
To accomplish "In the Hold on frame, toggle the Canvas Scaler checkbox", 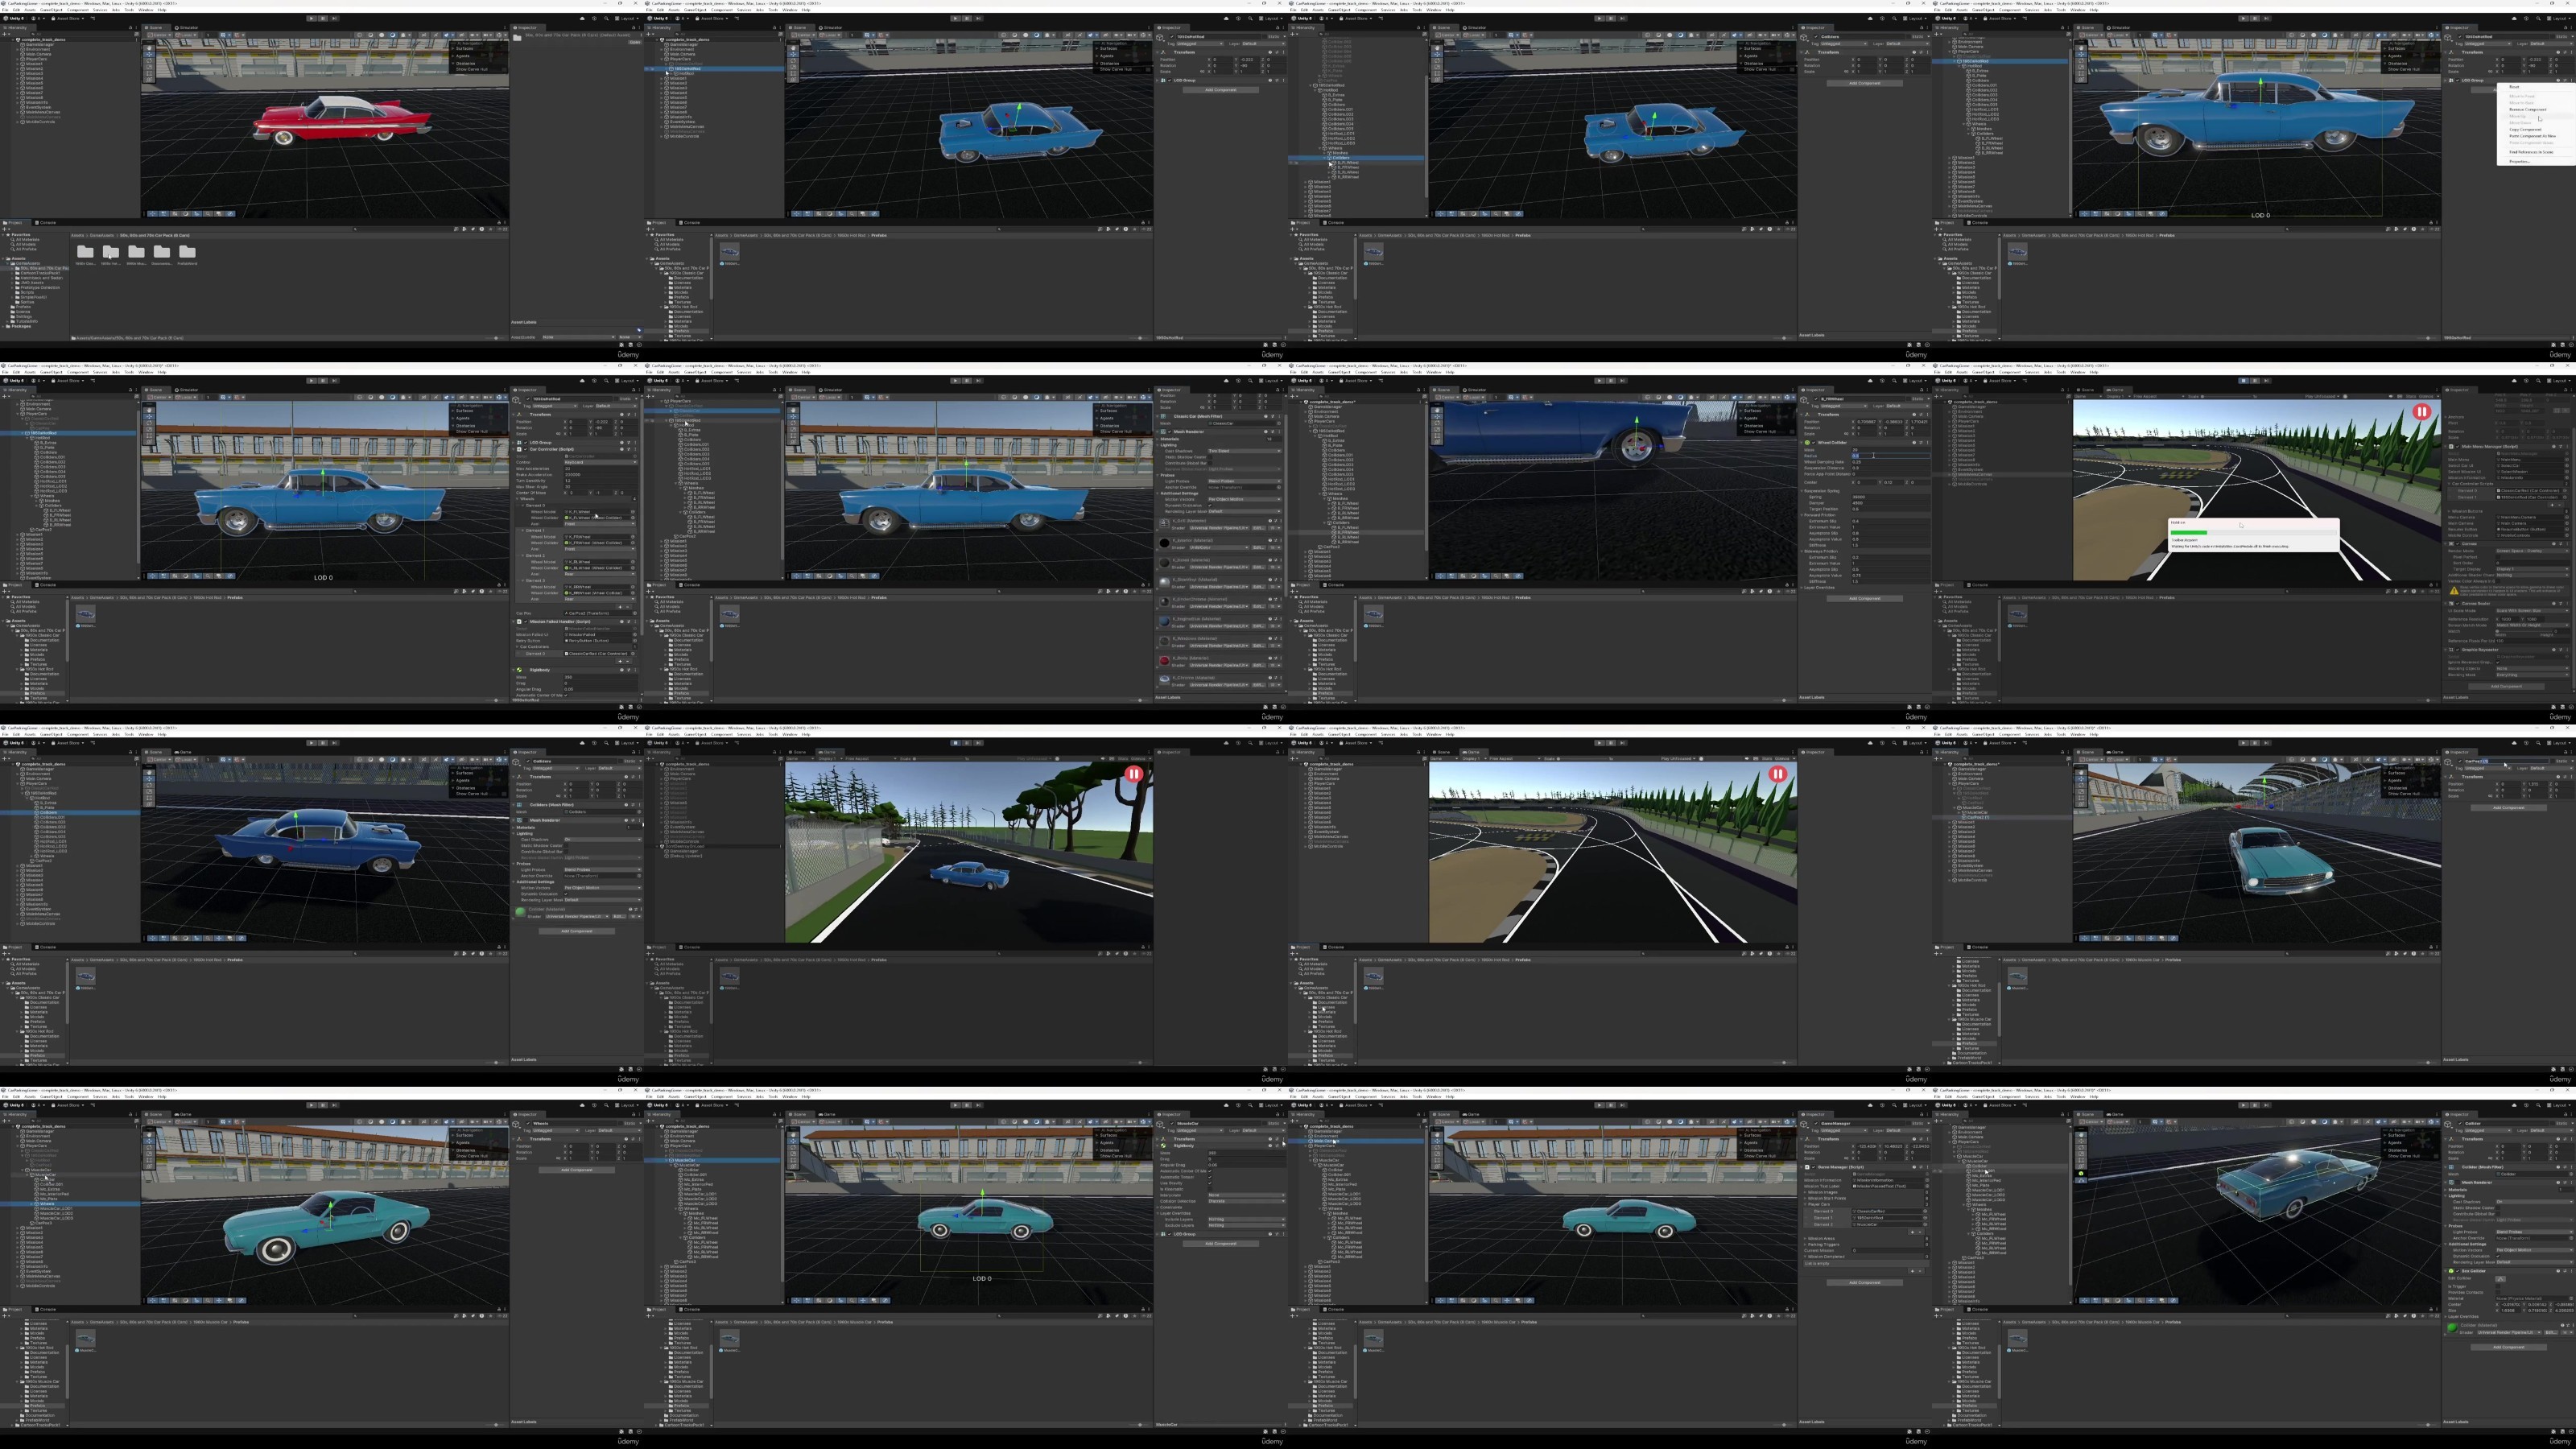I will tap(2458, 604).
